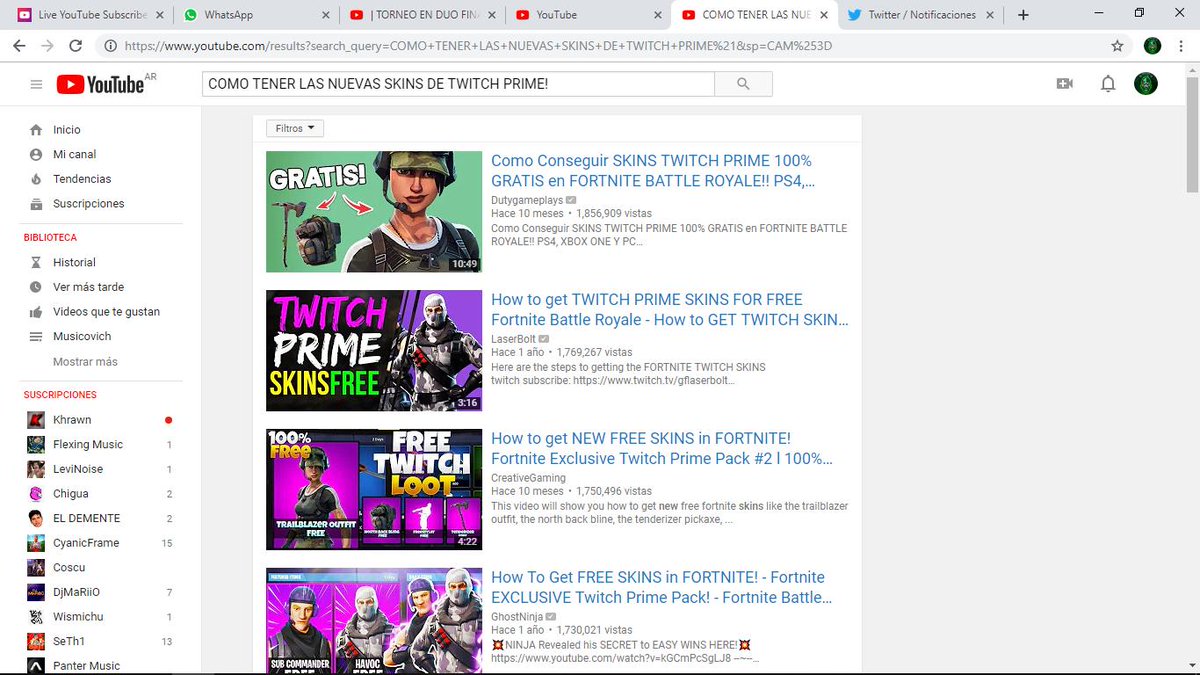Screen dimensions: 1200x675
Task: Visit the LaserBolt channel
Action: coord(514,339)
